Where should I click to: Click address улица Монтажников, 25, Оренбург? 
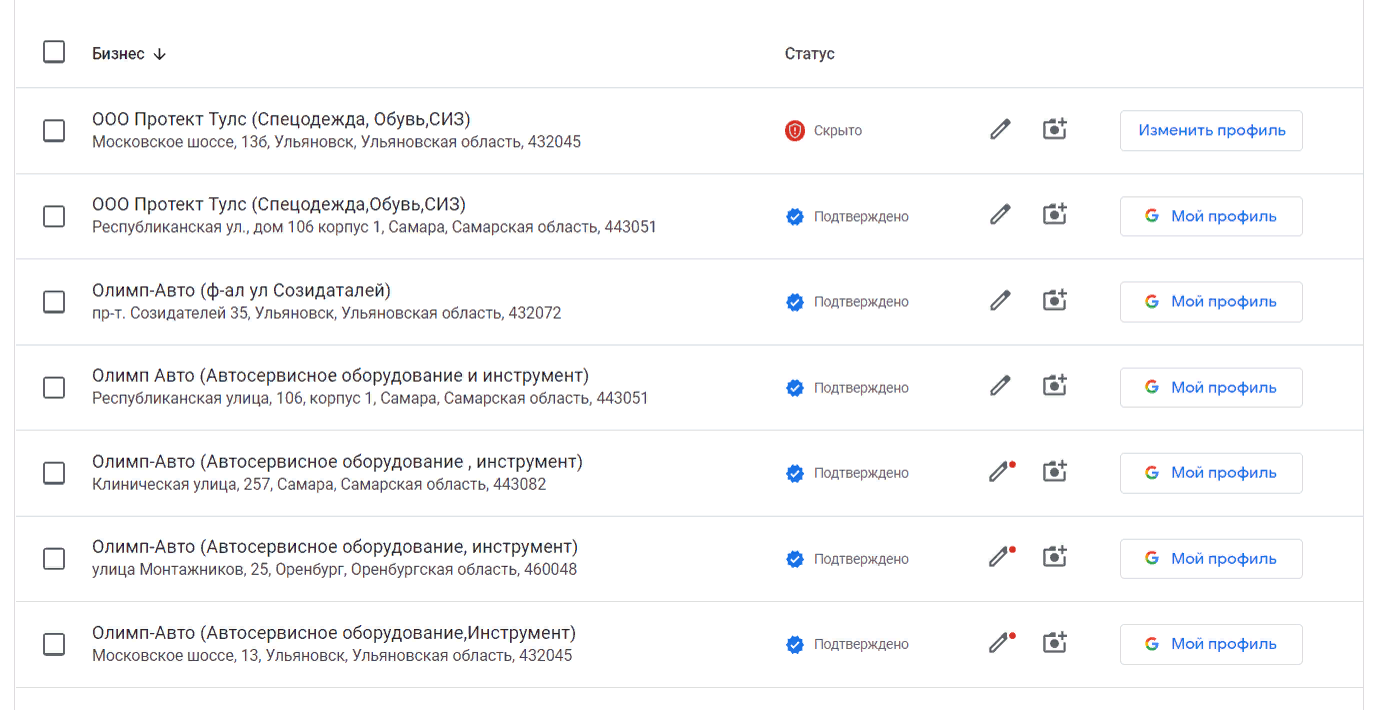pos(334,570)
